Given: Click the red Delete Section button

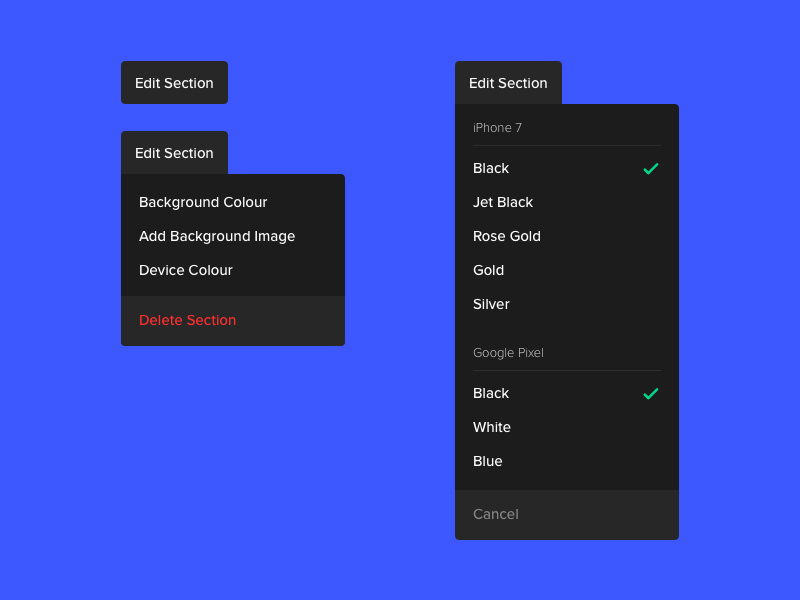Looking at the screenshot, I should pyautogui.click(x=188, y=320).
